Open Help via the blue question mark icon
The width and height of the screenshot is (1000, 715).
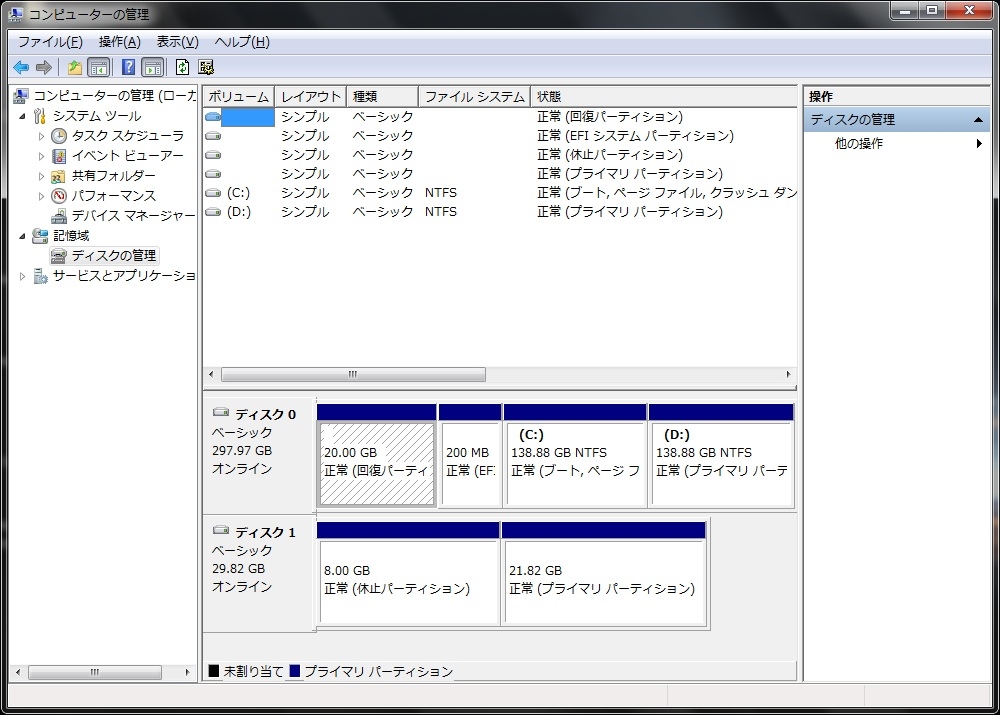[x=128, y=67]
